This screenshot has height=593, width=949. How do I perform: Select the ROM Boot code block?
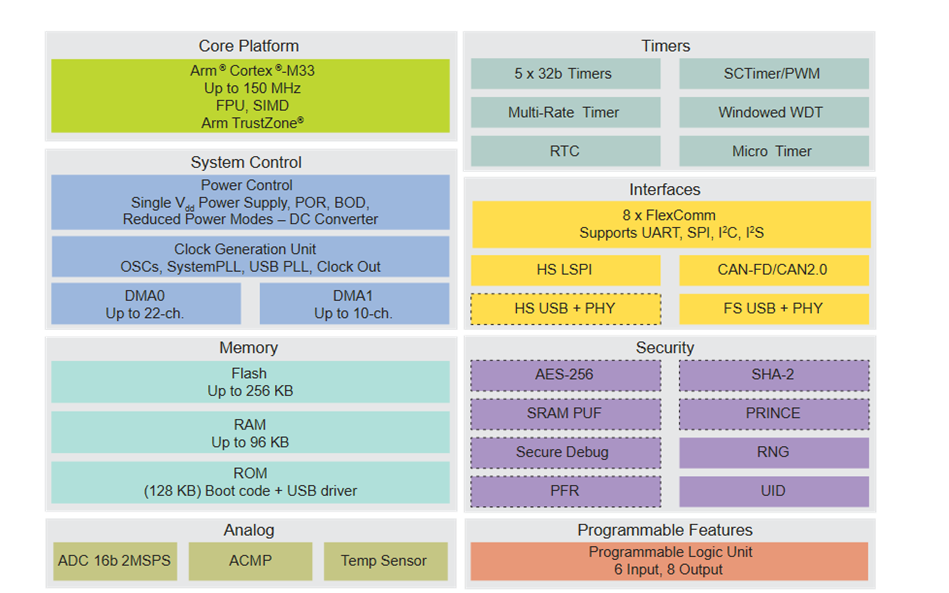pyautogui.click(x=250, y=482)
